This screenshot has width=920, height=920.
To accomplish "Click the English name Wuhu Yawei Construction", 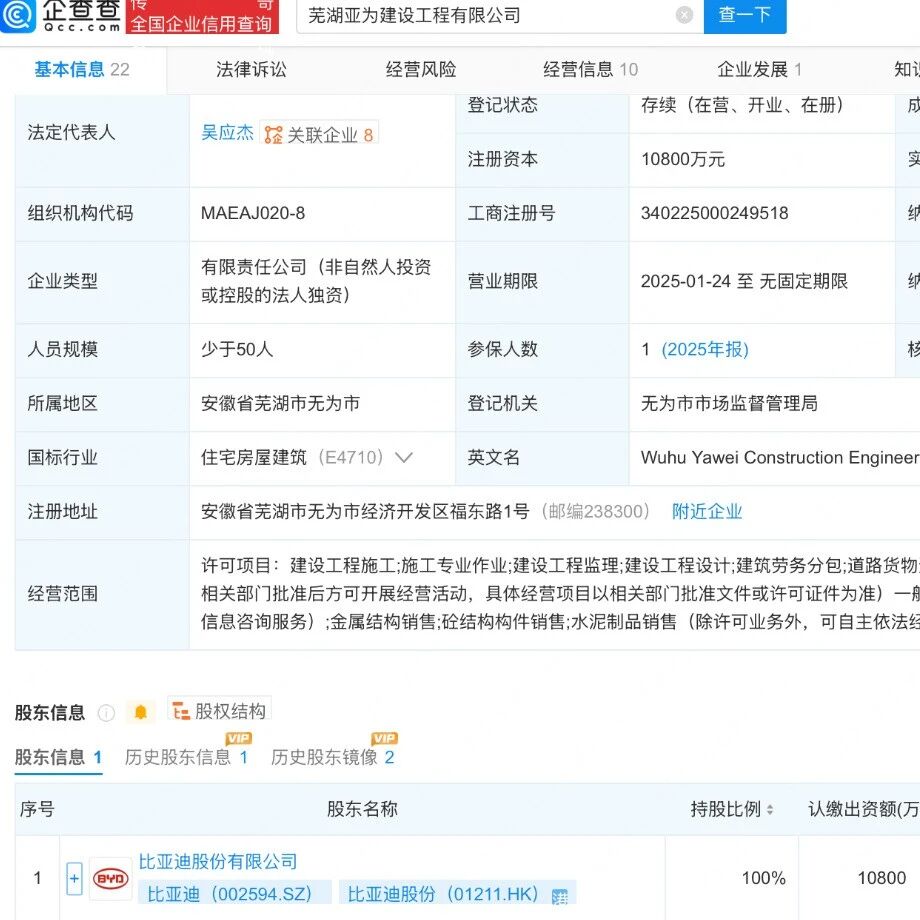I will pyautogui.click(x=780, y=458).
